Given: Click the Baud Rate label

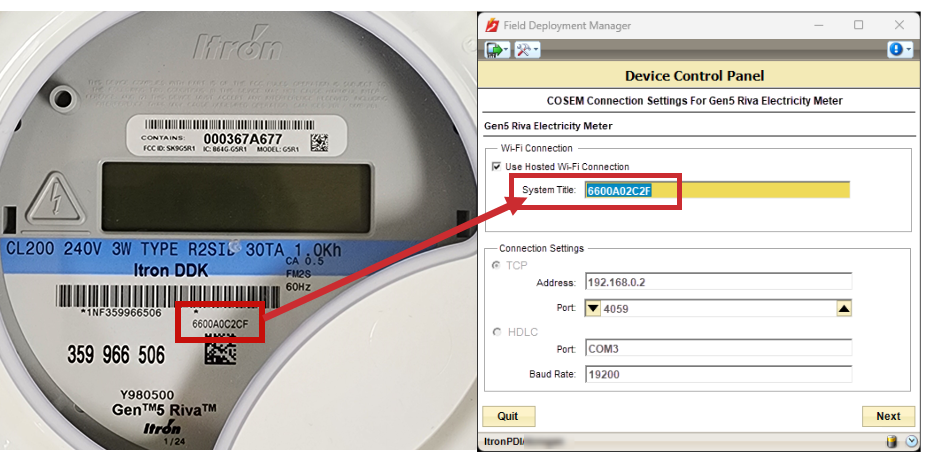Looking at the screenshot, I should 552,374.
